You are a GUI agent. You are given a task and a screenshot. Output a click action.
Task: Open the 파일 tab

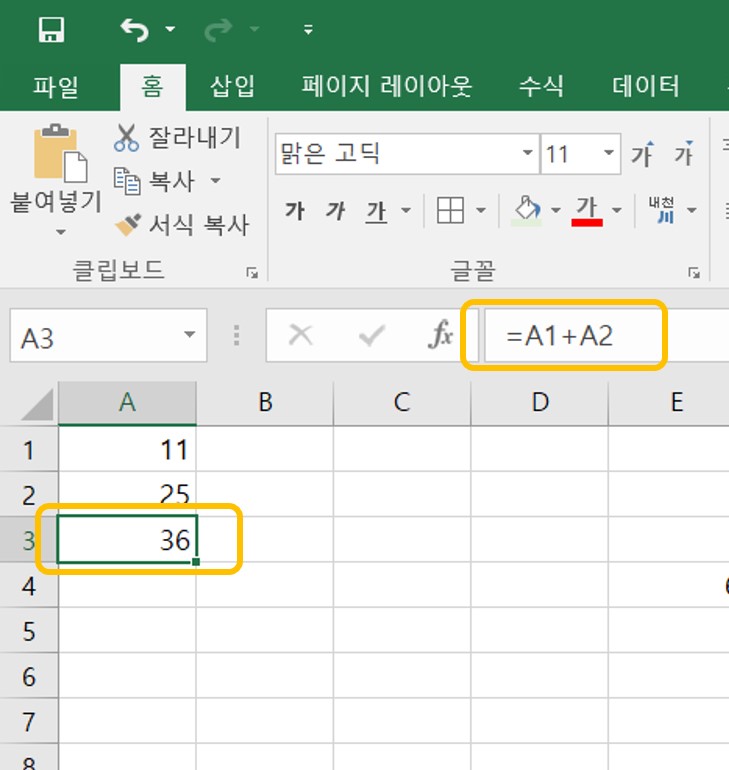pyautogui.click(x=55, y=86)
